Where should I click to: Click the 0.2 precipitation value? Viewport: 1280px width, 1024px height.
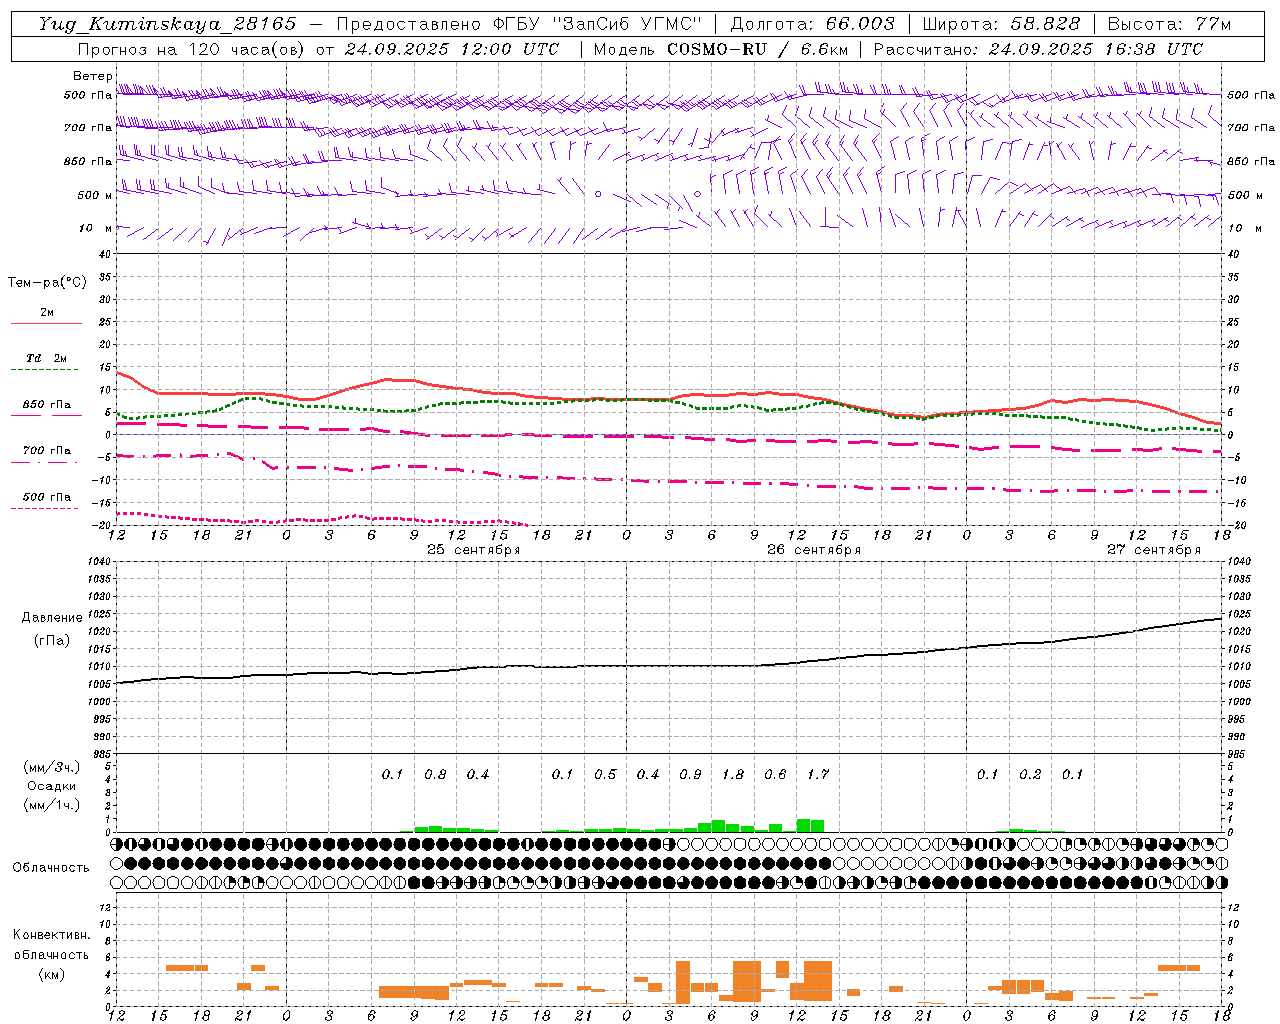pyautogui.click(x=1030, y=775)
